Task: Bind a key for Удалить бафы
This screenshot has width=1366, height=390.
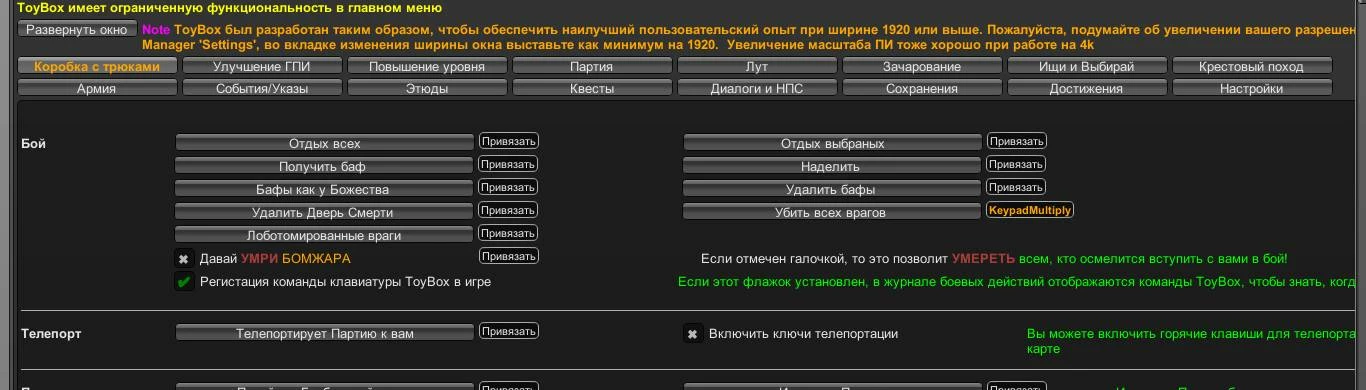Action: [x=1017, y=187]
